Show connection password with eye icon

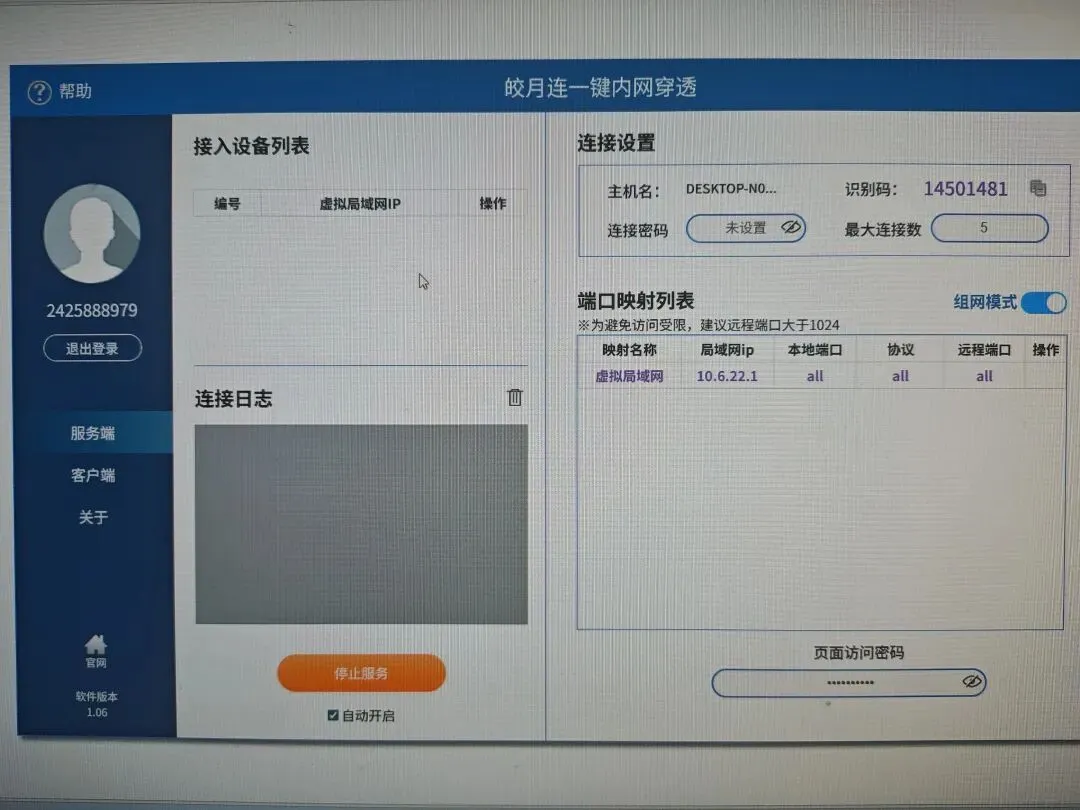pyautogui.click(x=791, y=227)
